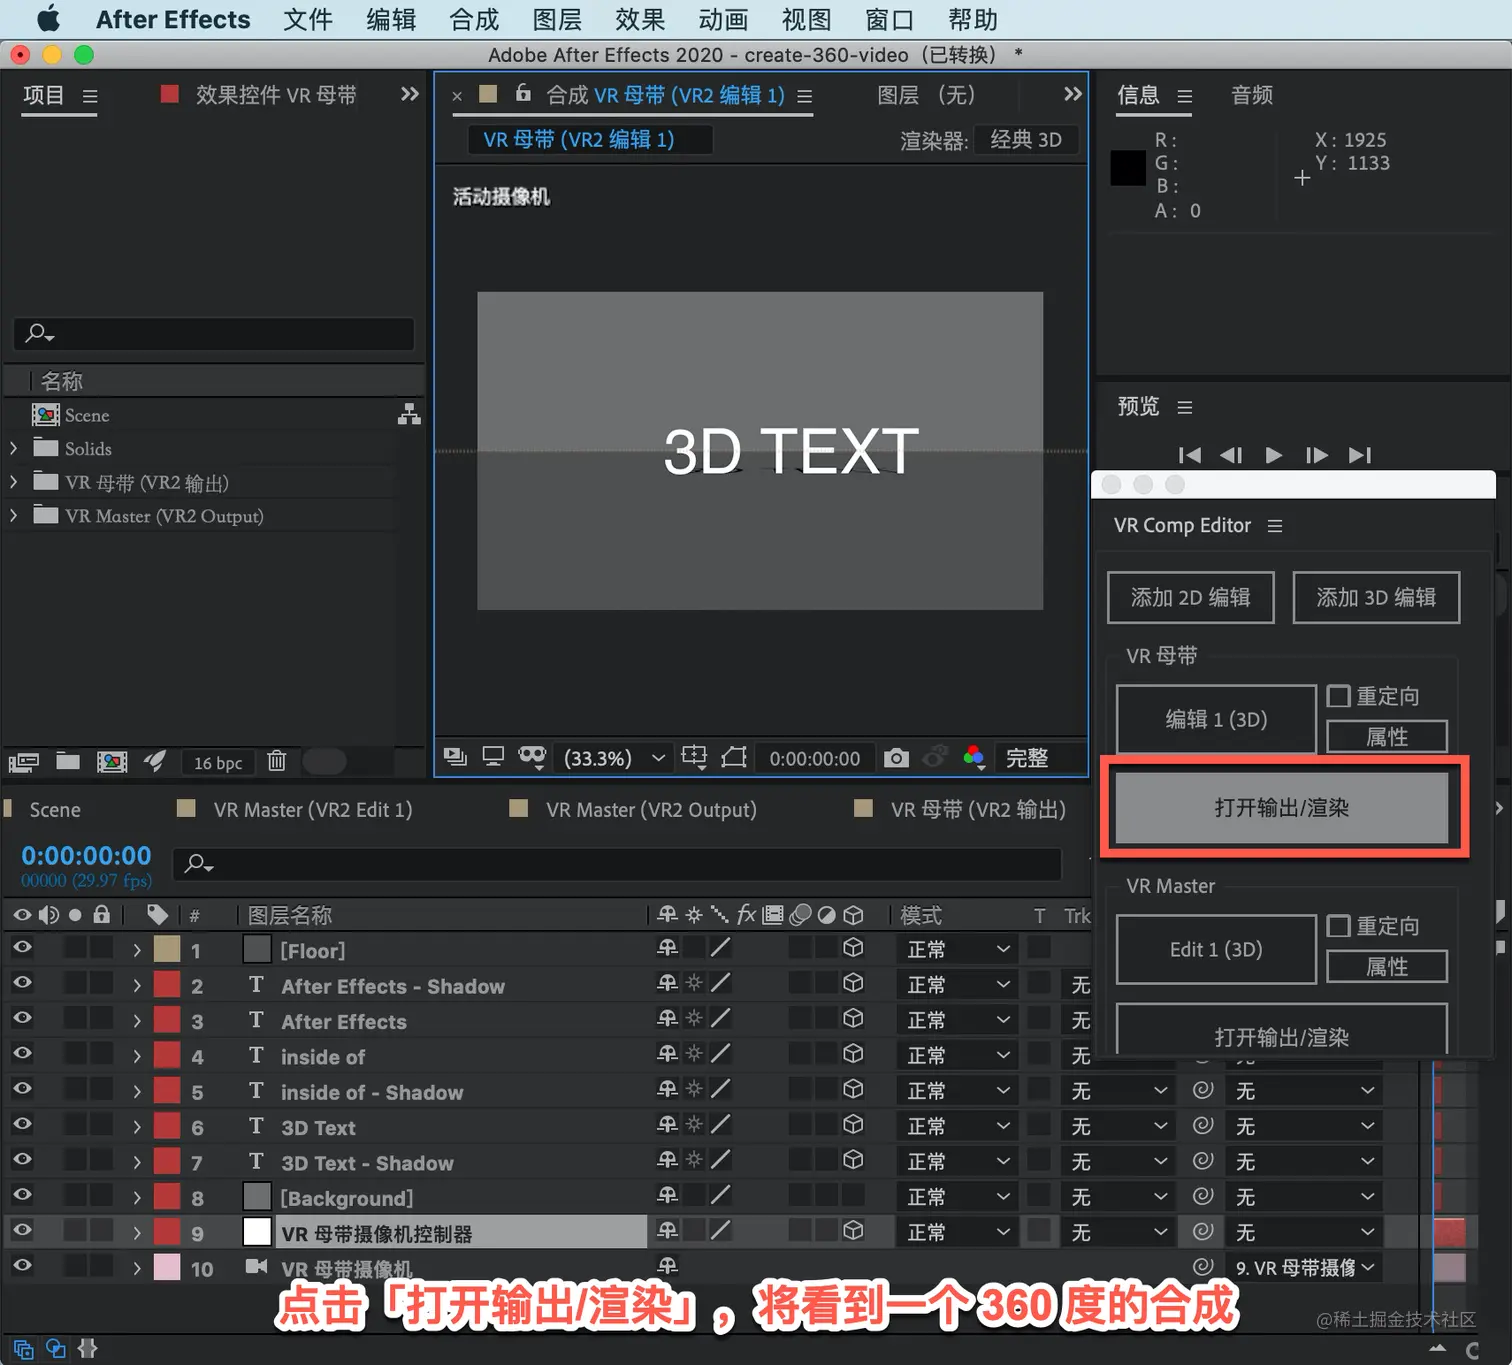Image resolution: width=1512 pixels, height=1365 pixels.
Task: Toggle visibility of the inside of layer
Action: (22, 1053)
